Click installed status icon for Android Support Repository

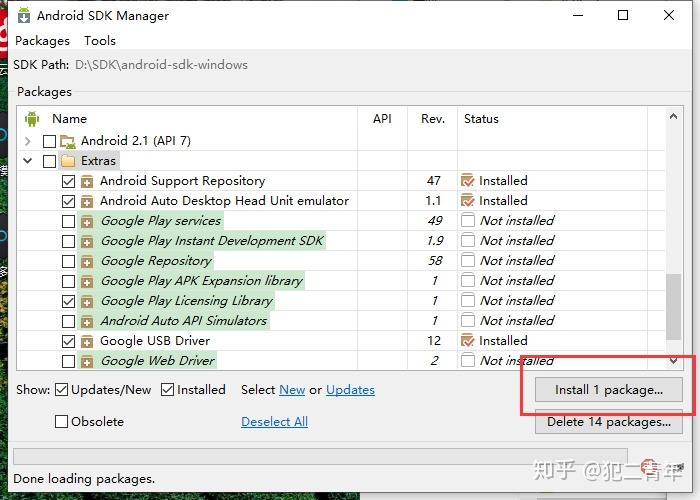467,181
